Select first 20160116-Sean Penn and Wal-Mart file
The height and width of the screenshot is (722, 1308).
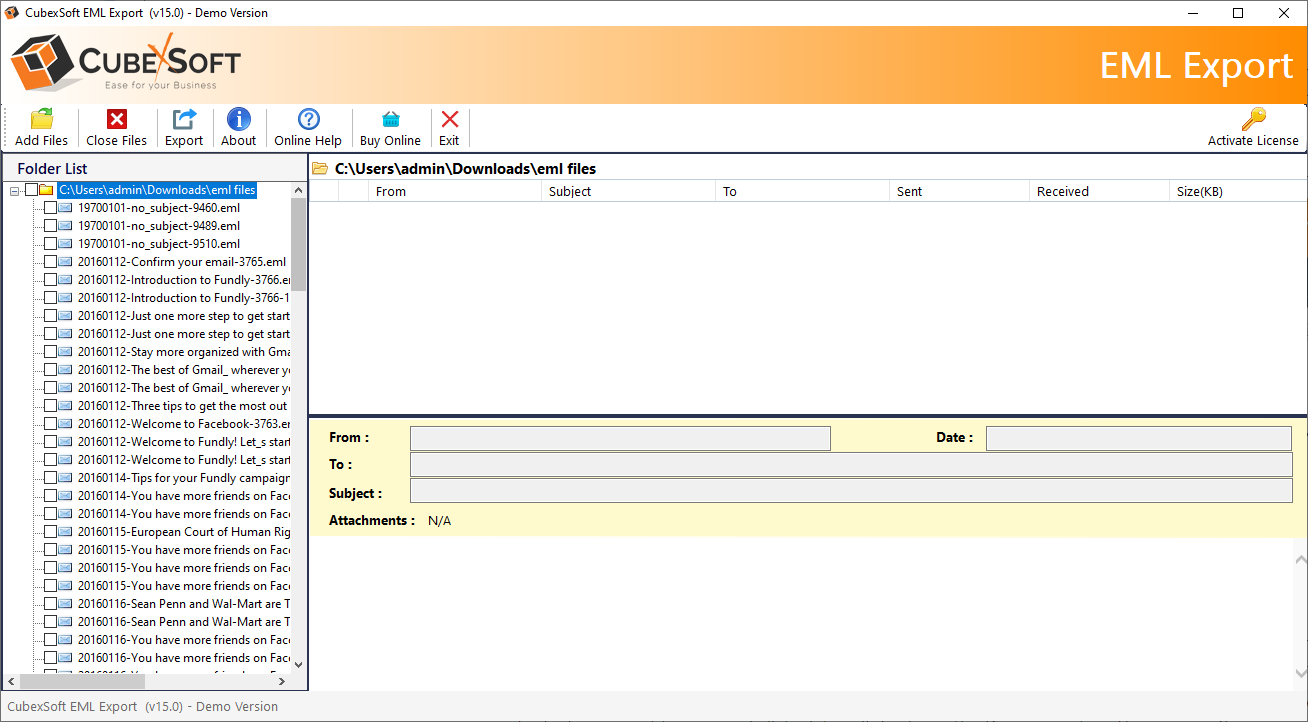(183, 604)
